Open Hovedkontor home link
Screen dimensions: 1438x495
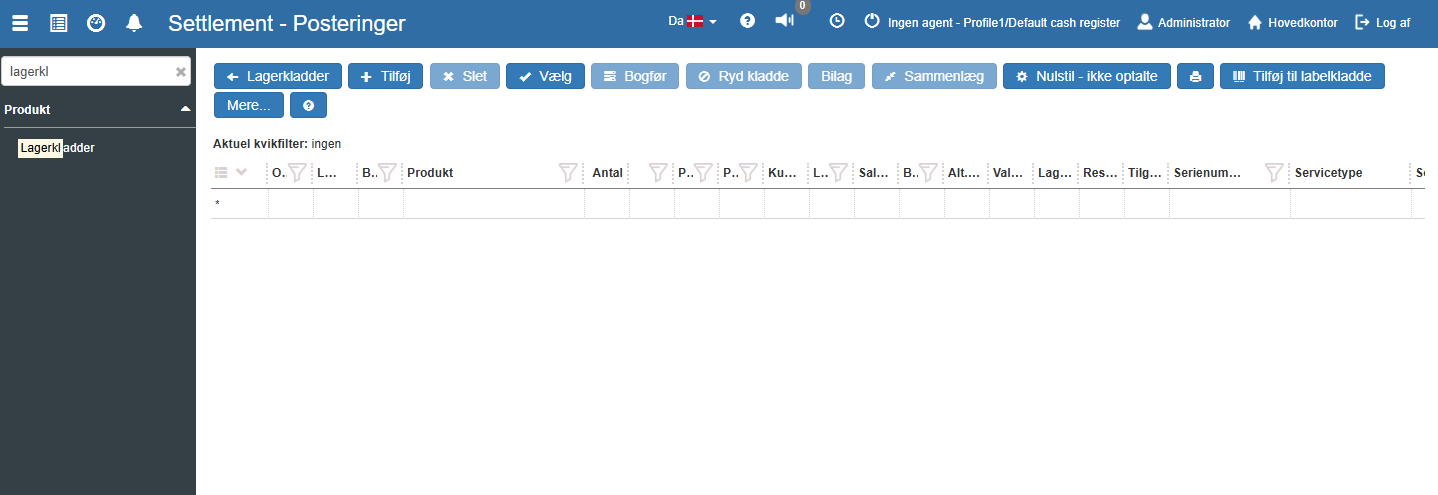(1292, 22)
